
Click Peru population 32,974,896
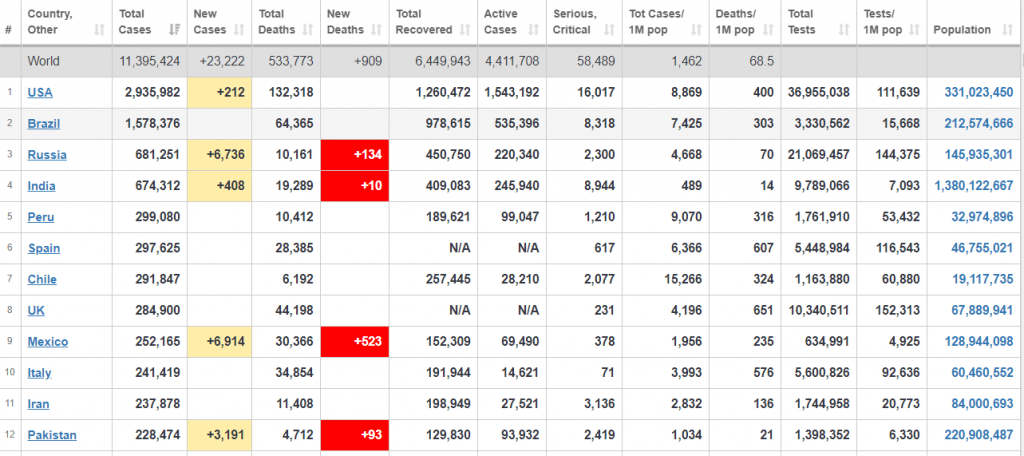982,217
